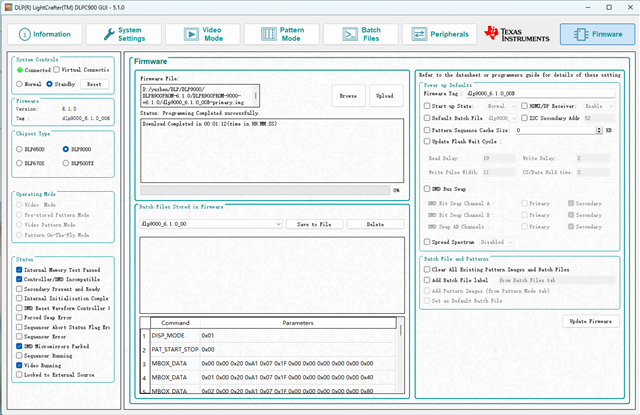
Task: Toggle the DMD Micromirrors Parked checkbox
Action: [19, 346]
